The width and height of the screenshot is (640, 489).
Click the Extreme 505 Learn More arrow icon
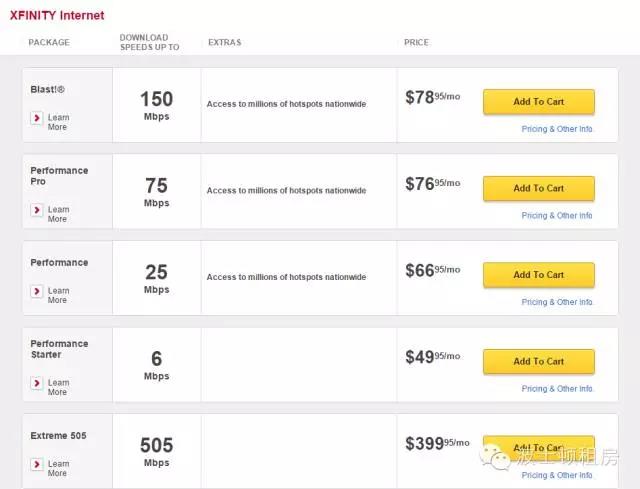pyautogui.click(x=37, y=464)
